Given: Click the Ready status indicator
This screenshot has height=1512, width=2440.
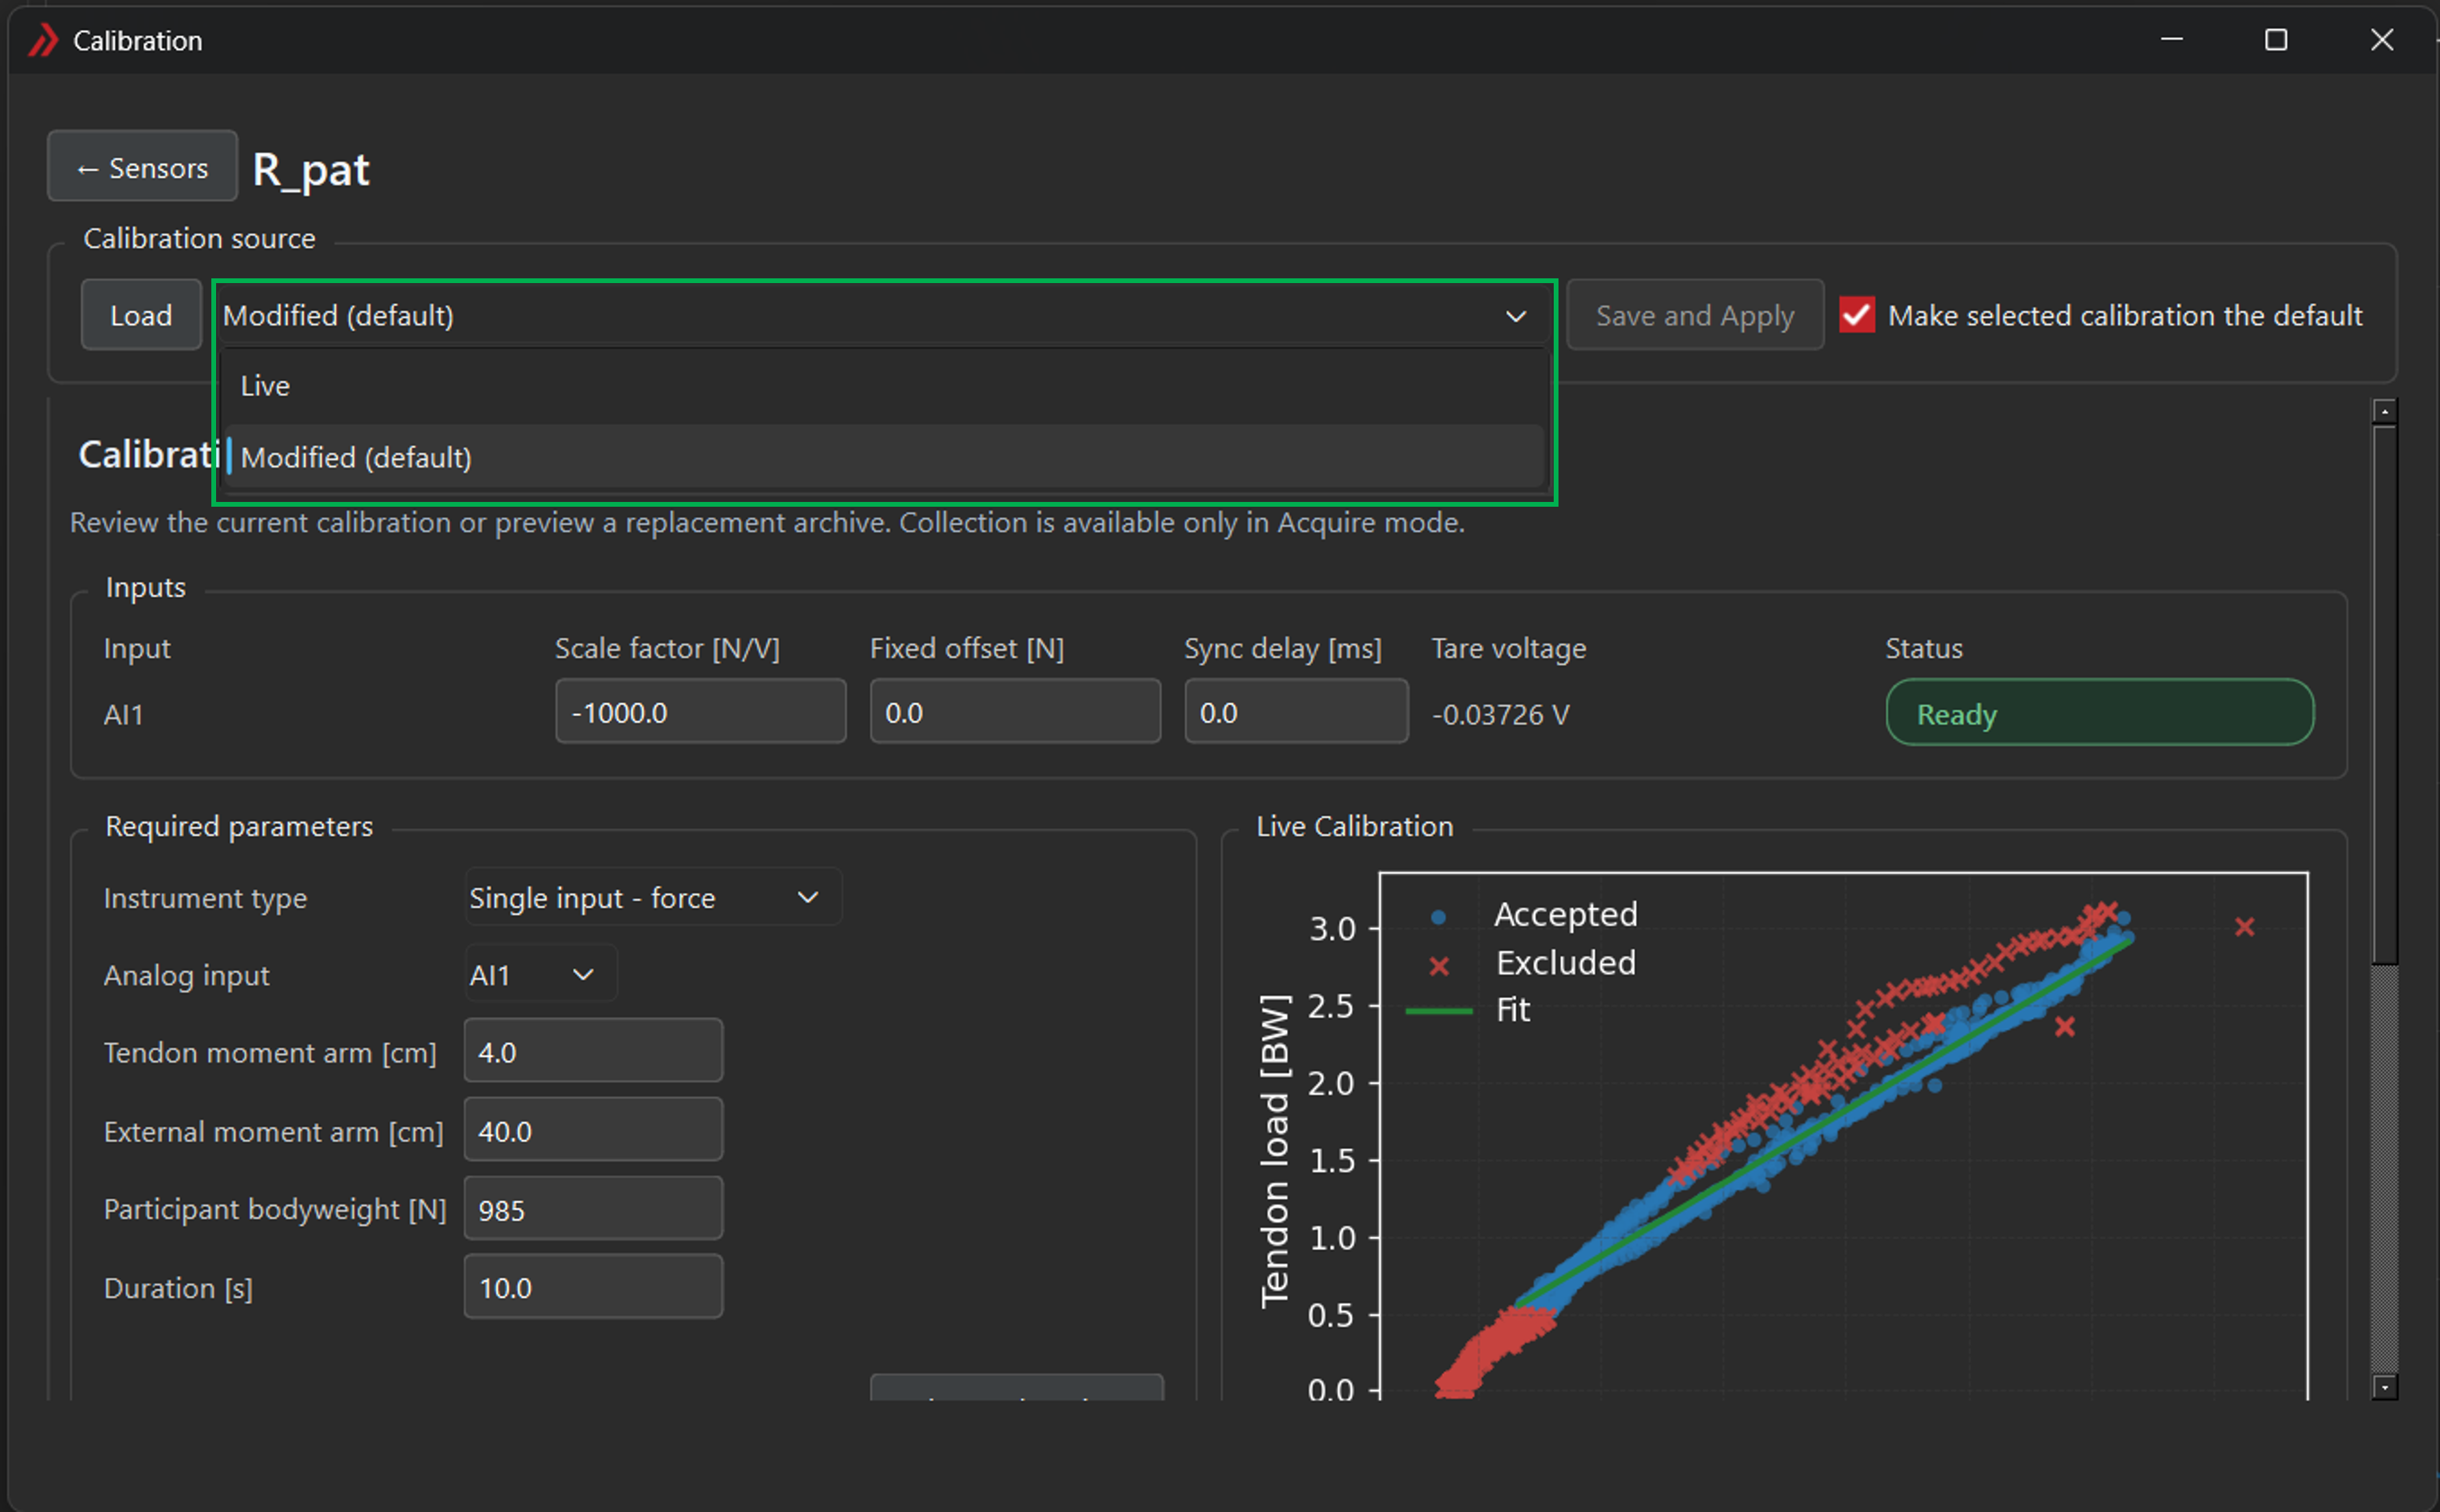Looking at the screenshot, I should pos(2099,713).
